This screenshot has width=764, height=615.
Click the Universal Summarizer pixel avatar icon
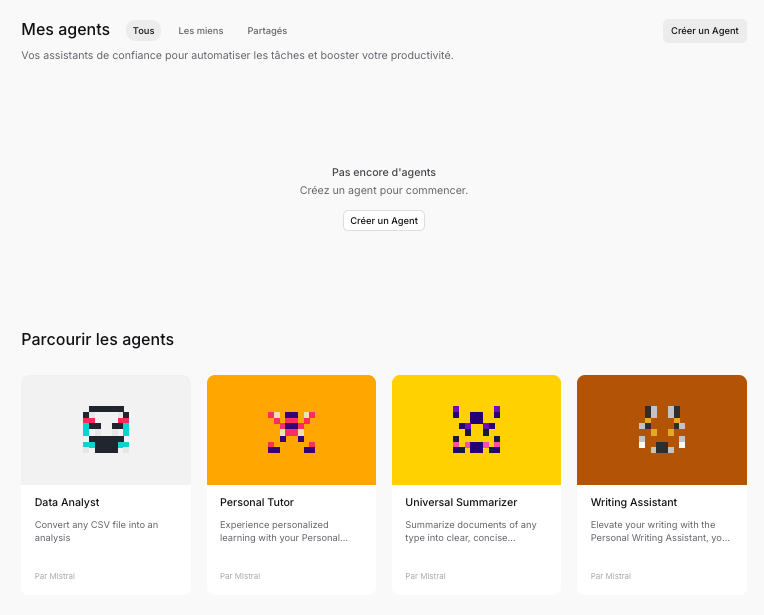click(x=476, y=430)
